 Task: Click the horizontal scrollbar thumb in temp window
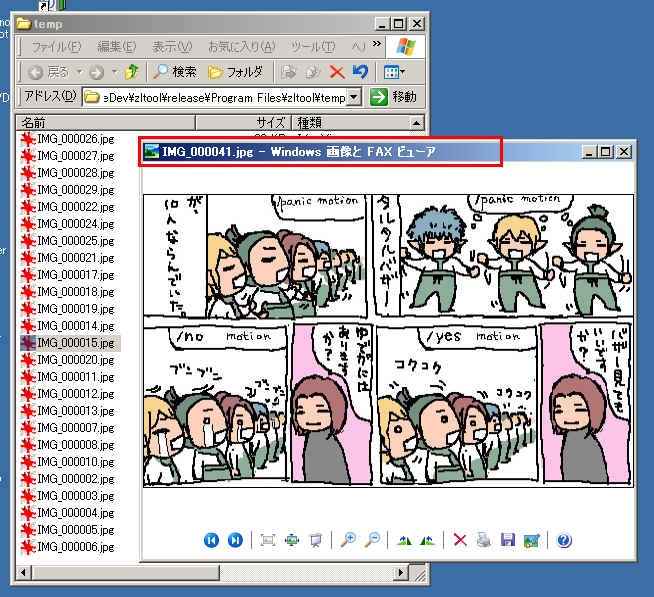124,572
